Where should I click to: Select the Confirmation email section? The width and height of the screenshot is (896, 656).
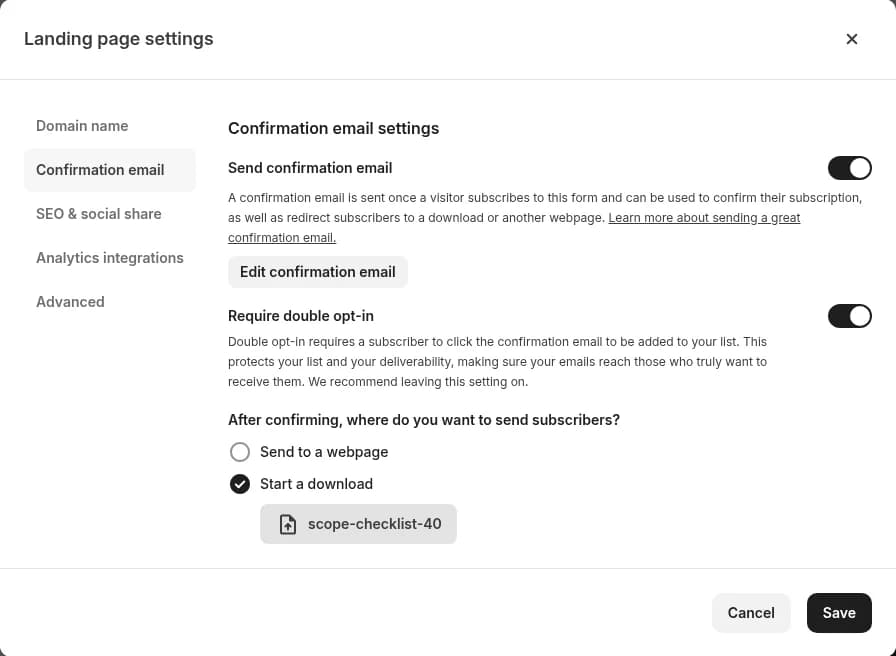110,170
